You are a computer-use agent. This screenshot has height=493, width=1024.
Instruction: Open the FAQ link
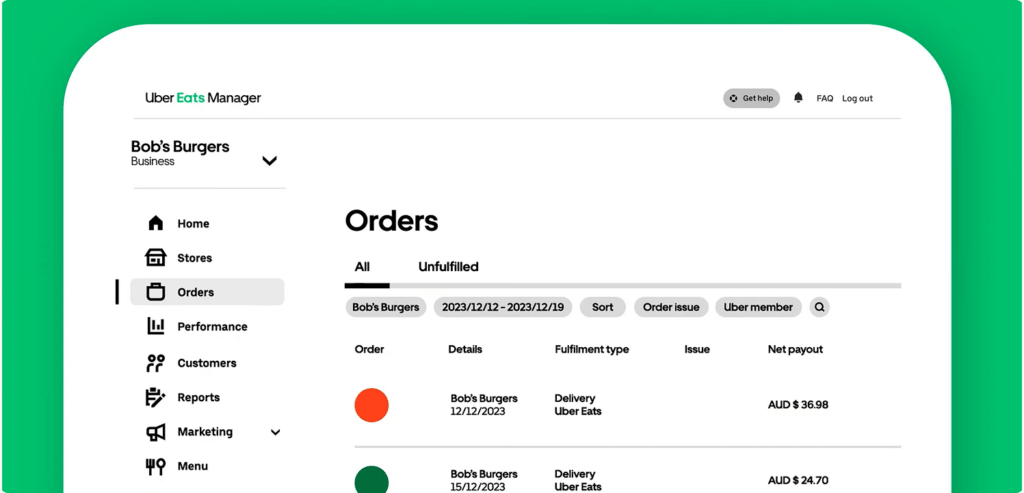[x=825, y=98]
